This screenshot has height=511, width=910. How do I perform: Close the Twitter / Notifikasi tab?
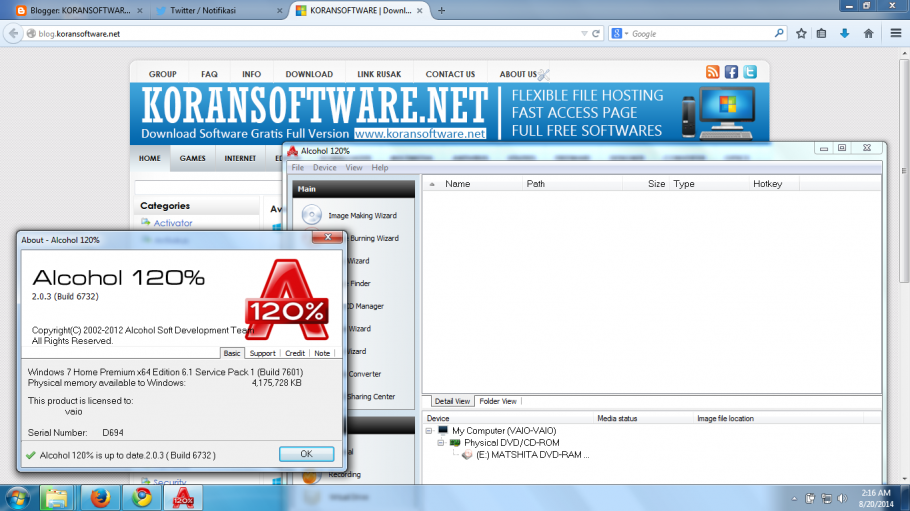(280, 10)
